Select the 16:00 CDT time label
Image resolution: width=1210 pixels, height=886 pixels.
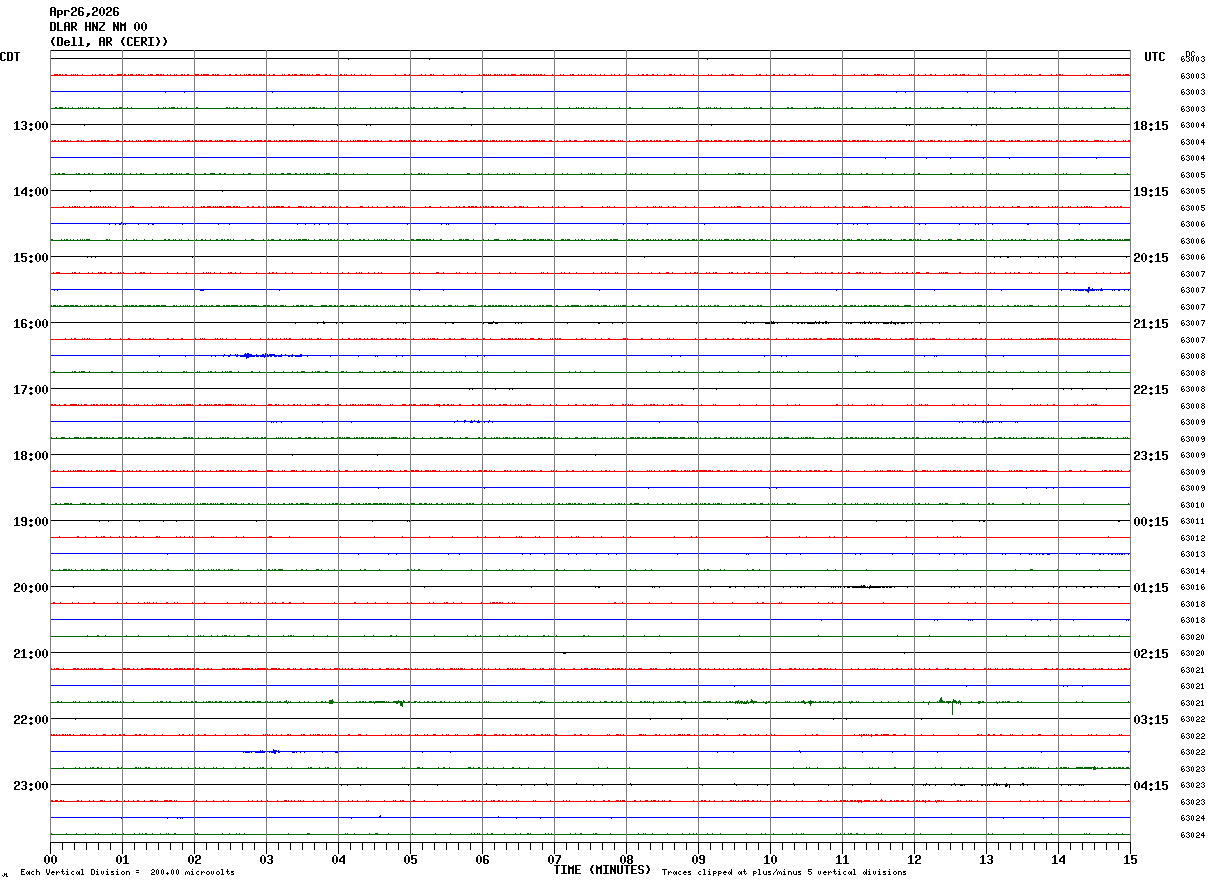click(30, 324)
